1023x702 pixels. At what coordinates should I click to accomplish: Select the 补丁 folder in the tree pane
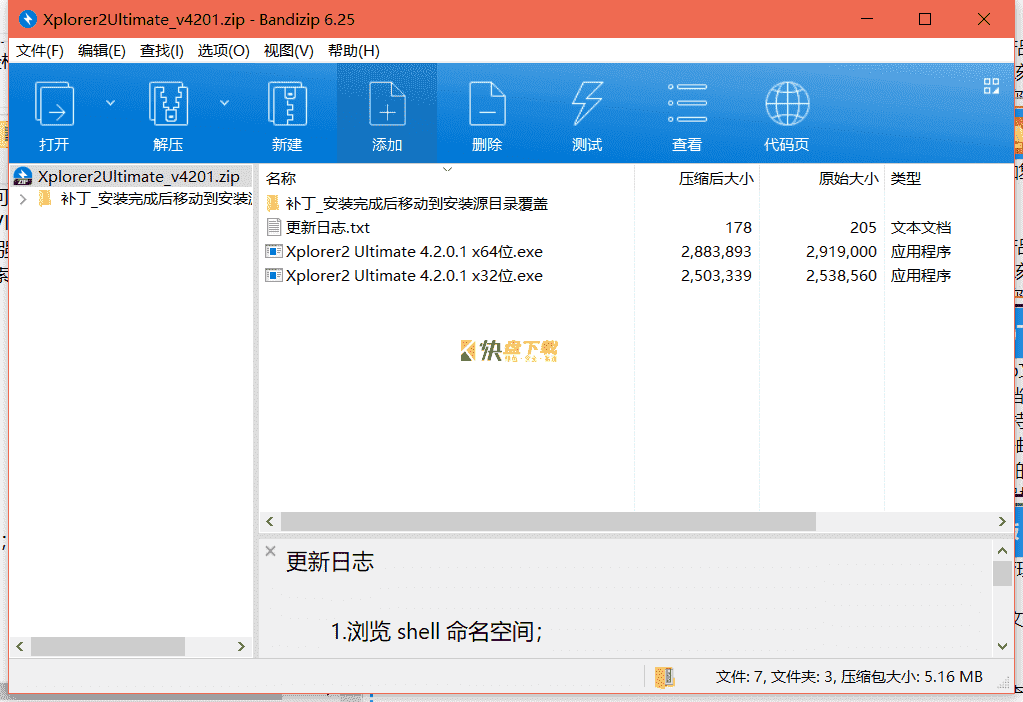tap(155, 199)
